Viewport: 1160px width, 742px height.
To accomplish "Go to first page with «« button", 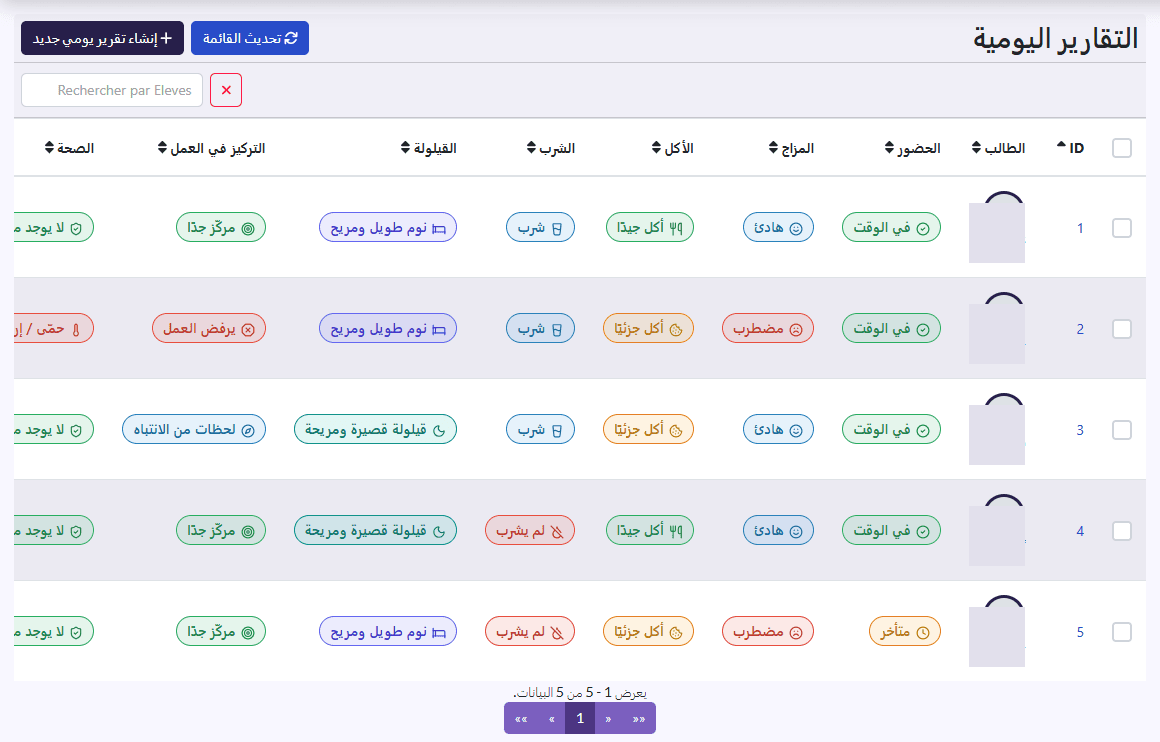I will [x=520, y=718].
